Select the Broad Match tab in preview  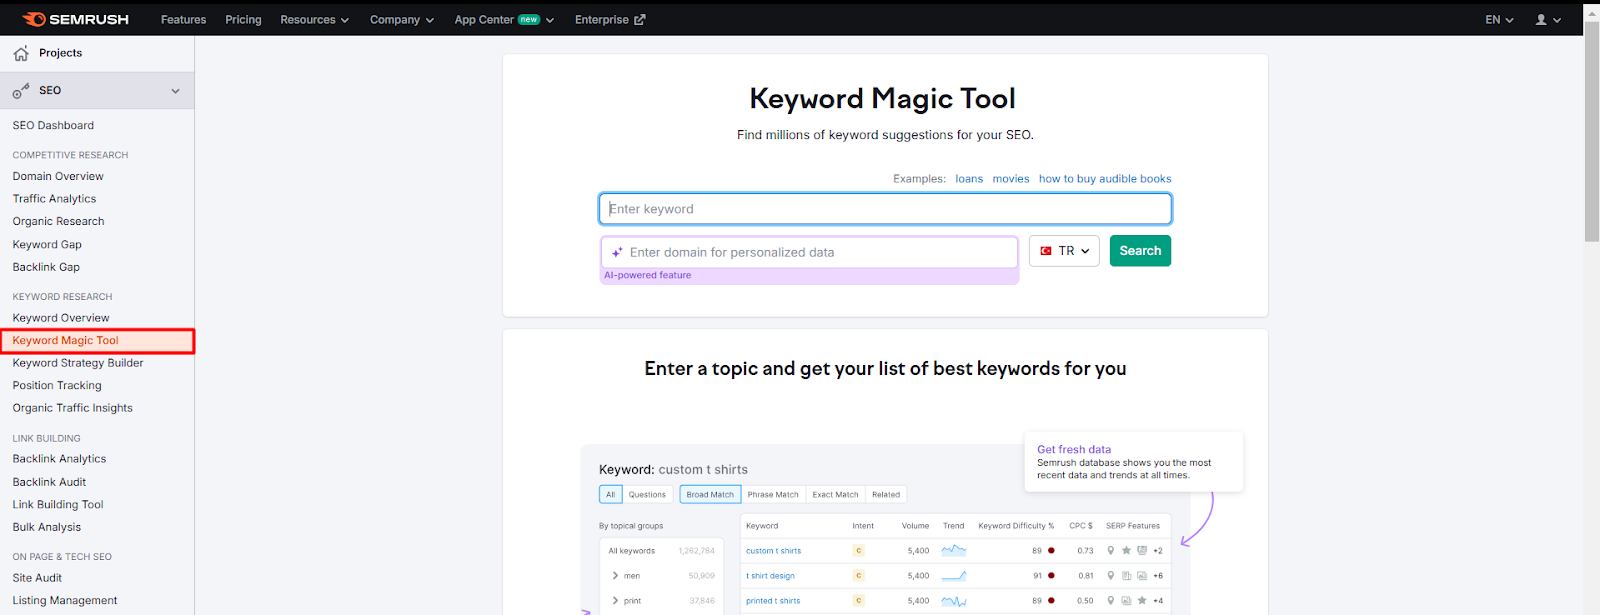coord(710,494)
